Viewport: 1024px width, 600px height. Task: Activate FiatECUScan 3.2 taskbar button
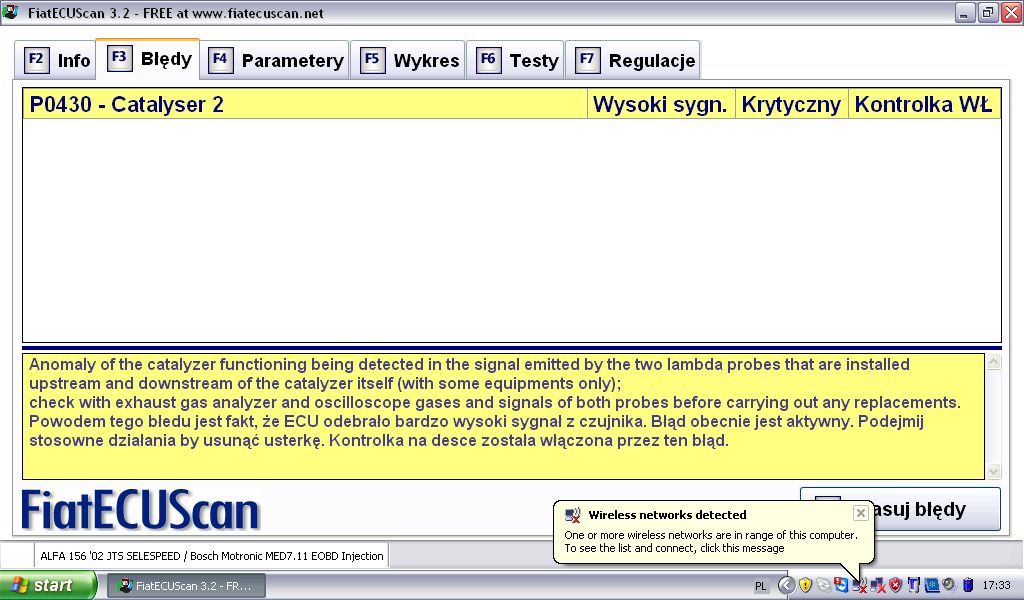(x=186, y=586)
